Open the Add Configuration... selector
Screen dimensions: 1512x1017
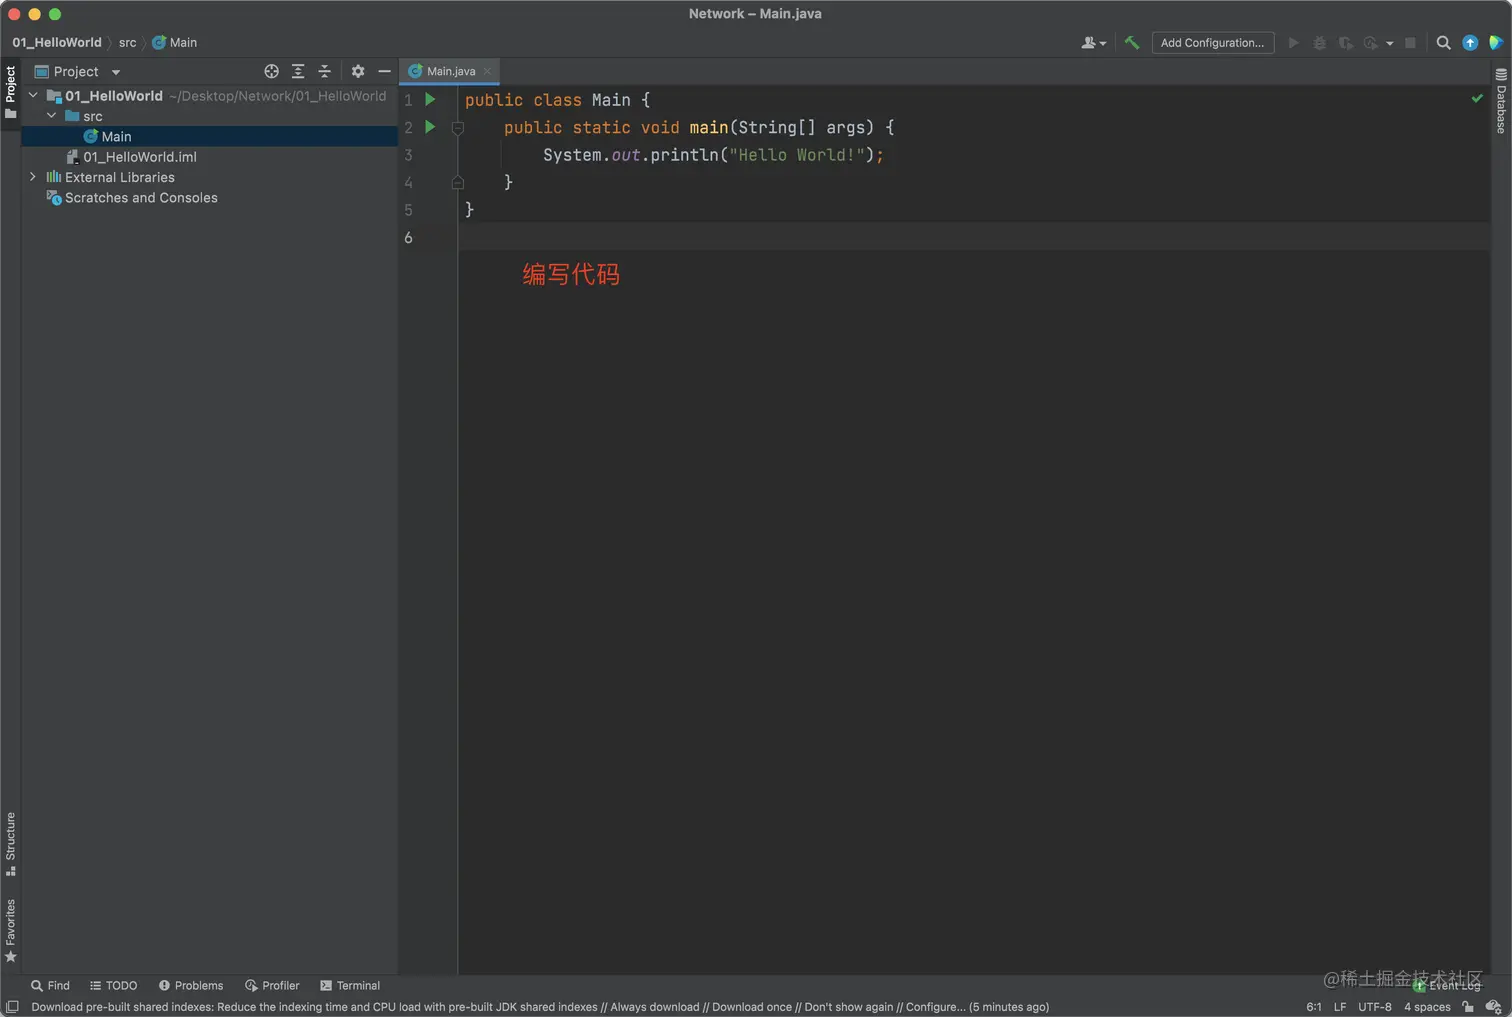click(x=1212, y=43)
